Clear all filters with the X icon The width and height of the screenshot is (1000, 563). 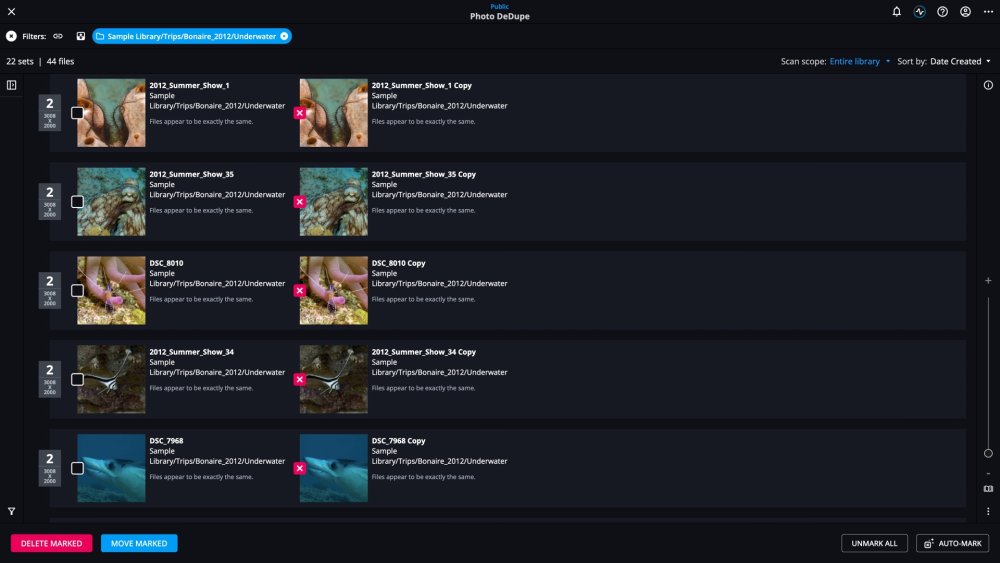coord(11,36)
